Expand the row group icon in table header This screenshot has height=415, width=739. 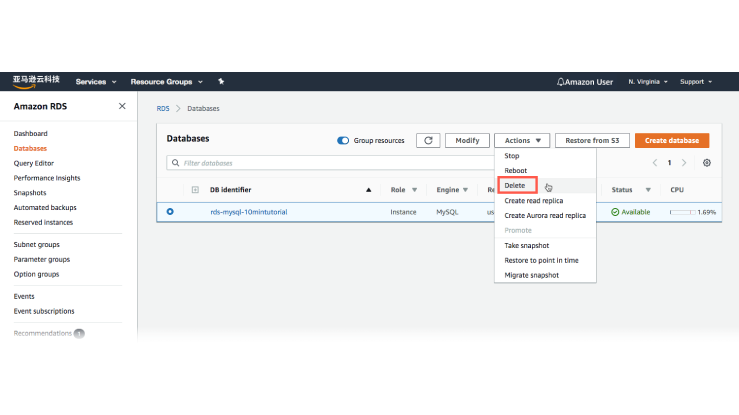coord(195,189)
